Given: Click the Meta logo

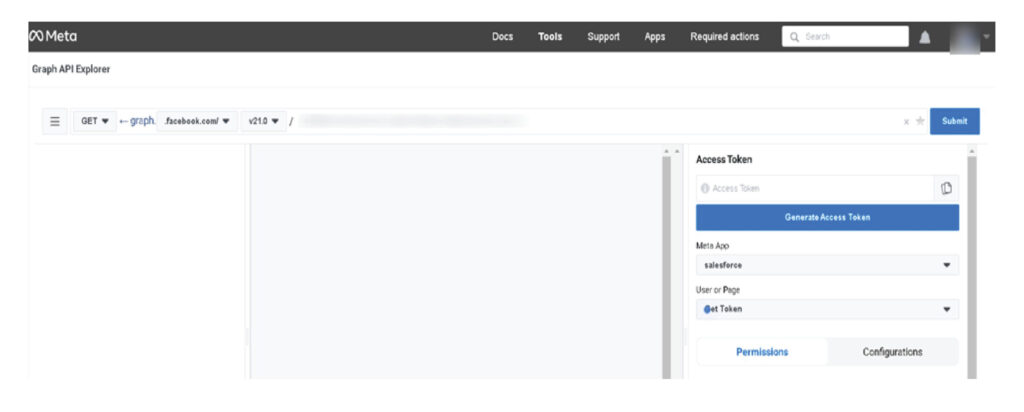Looking at the screenshot, I should [x=53, y=37].
